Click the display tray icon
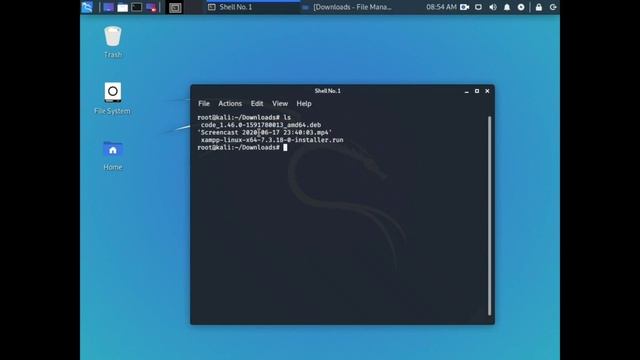 coord(478,7)
